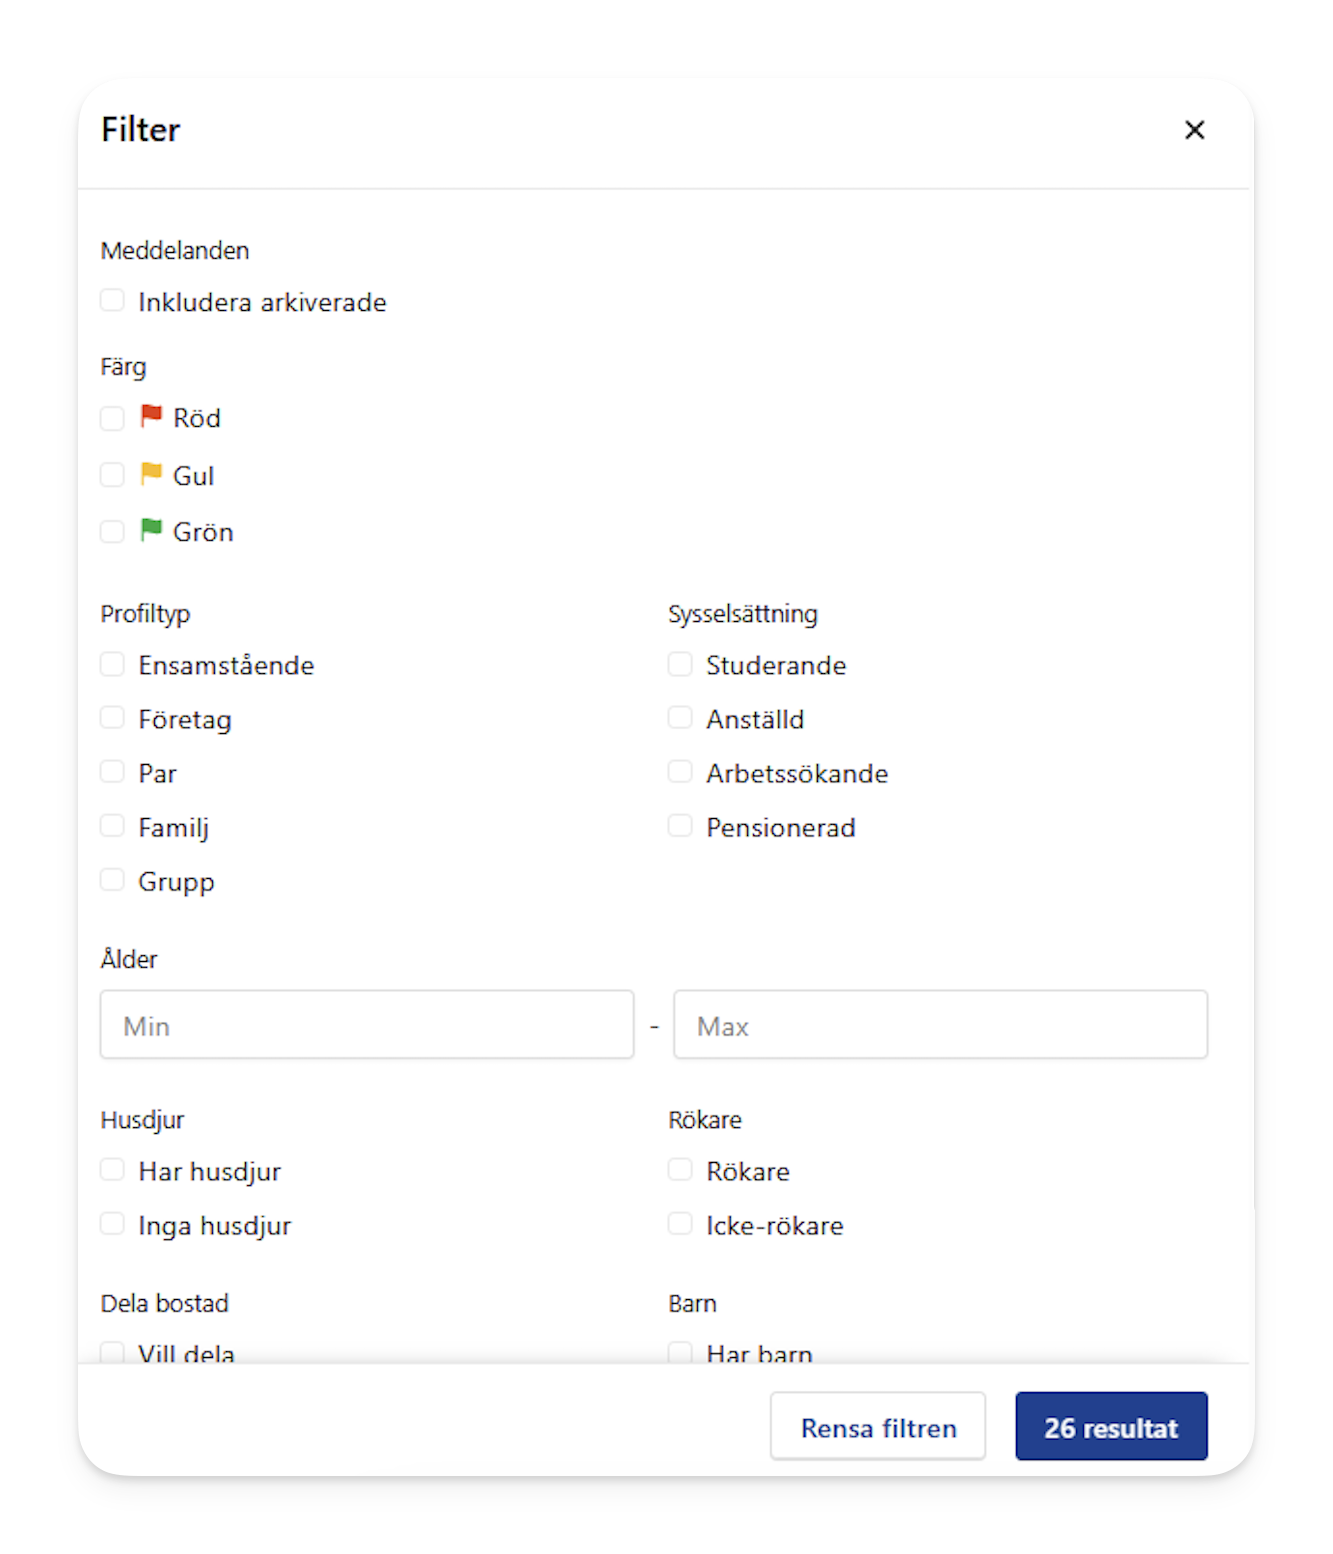Check the Anställd occupation

point(680,719)
